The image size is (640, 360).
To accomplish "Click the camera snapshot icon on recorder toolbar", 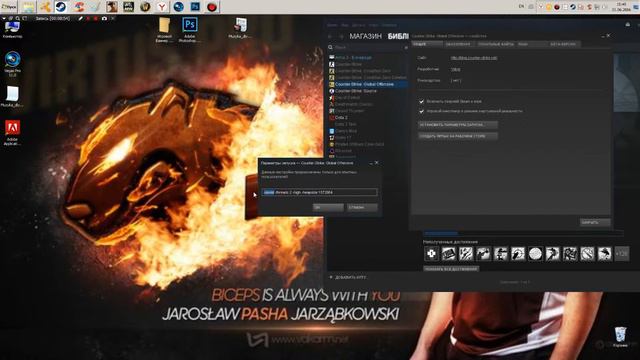I will 104,18.
